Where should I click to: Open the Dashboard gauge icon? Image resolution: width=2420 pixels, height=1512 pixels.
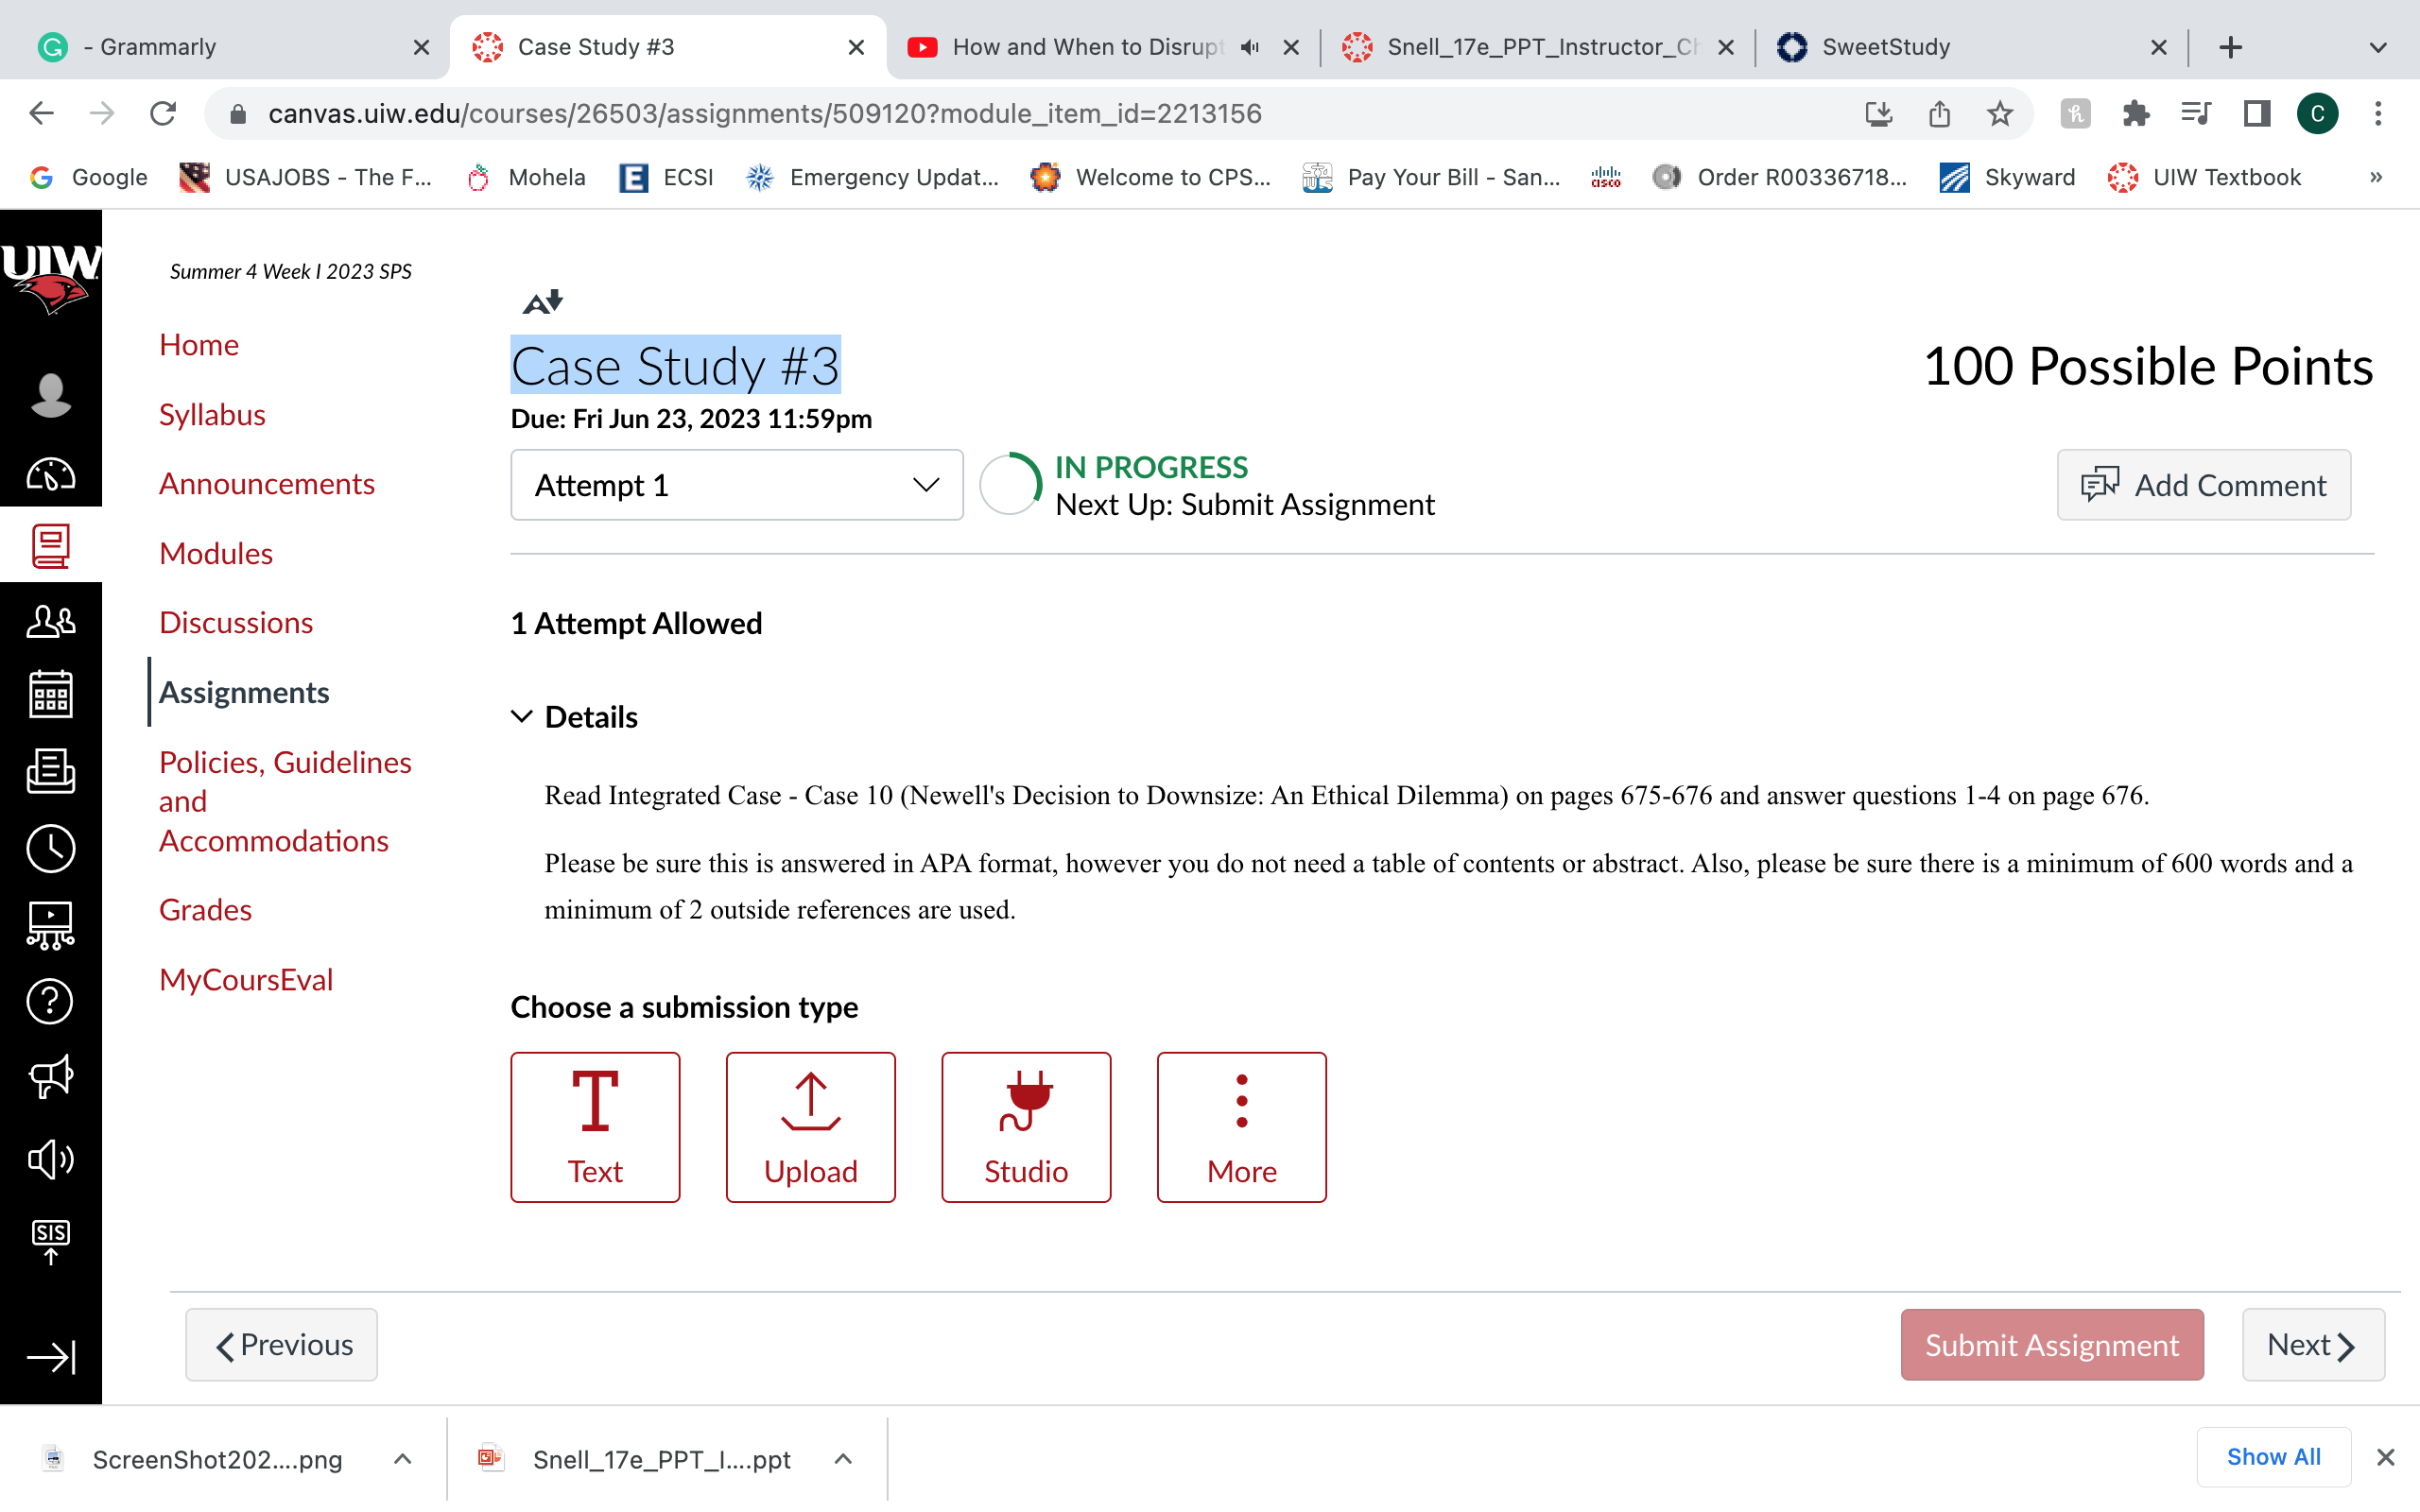(50, 473)
